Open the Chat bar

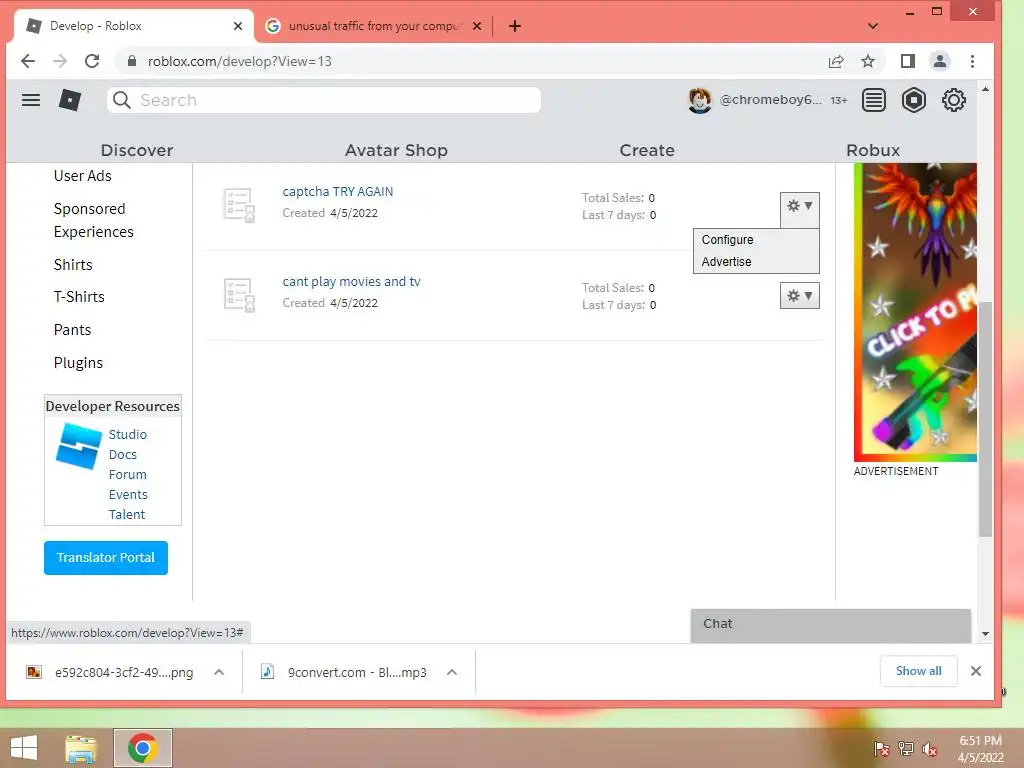click(831, 625)
